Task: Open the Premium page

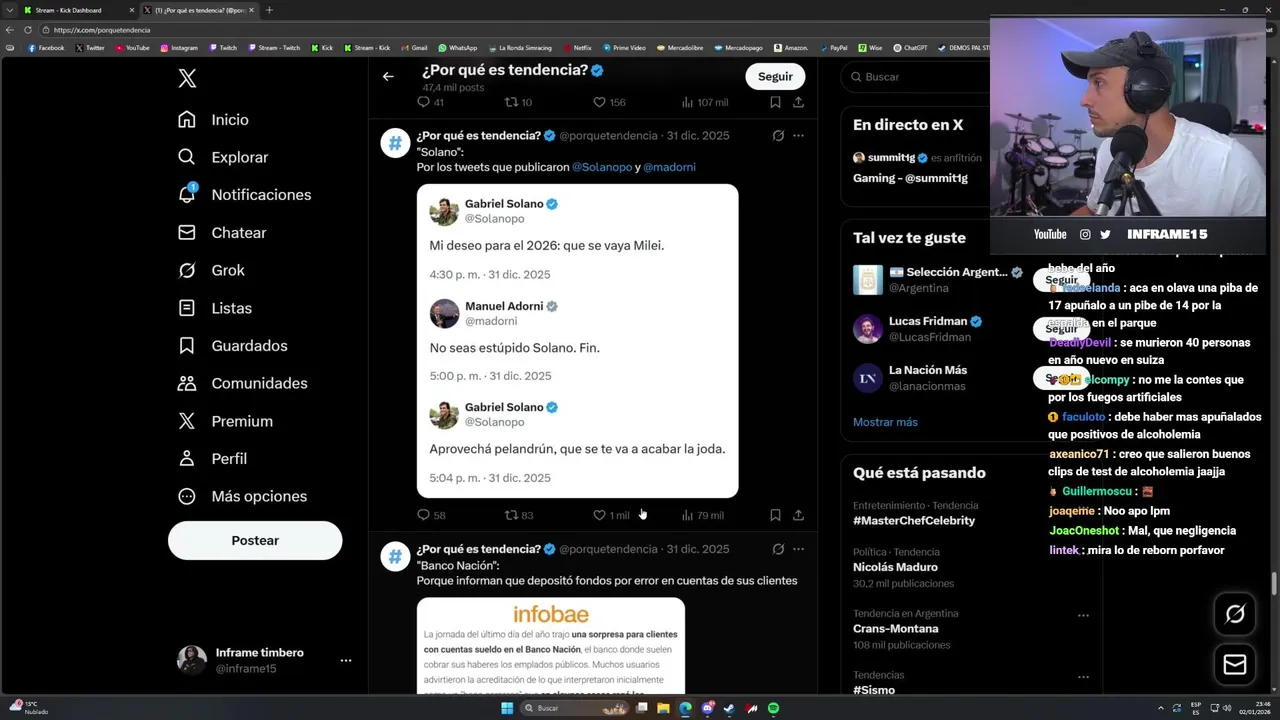Action: [225, 421]
